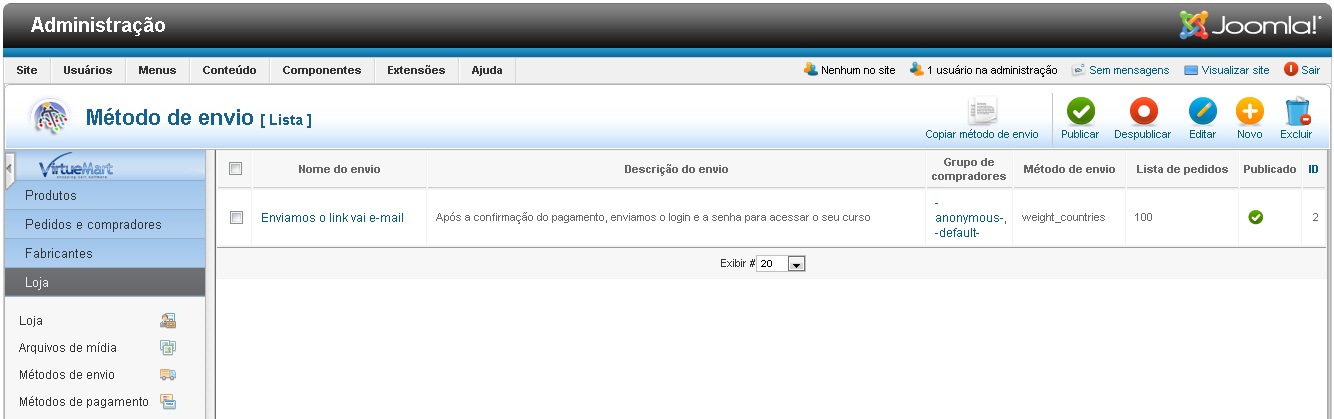Click the Despublicar red icon
Viewport: 1334px width, 419px height.
click(1142, 111)
